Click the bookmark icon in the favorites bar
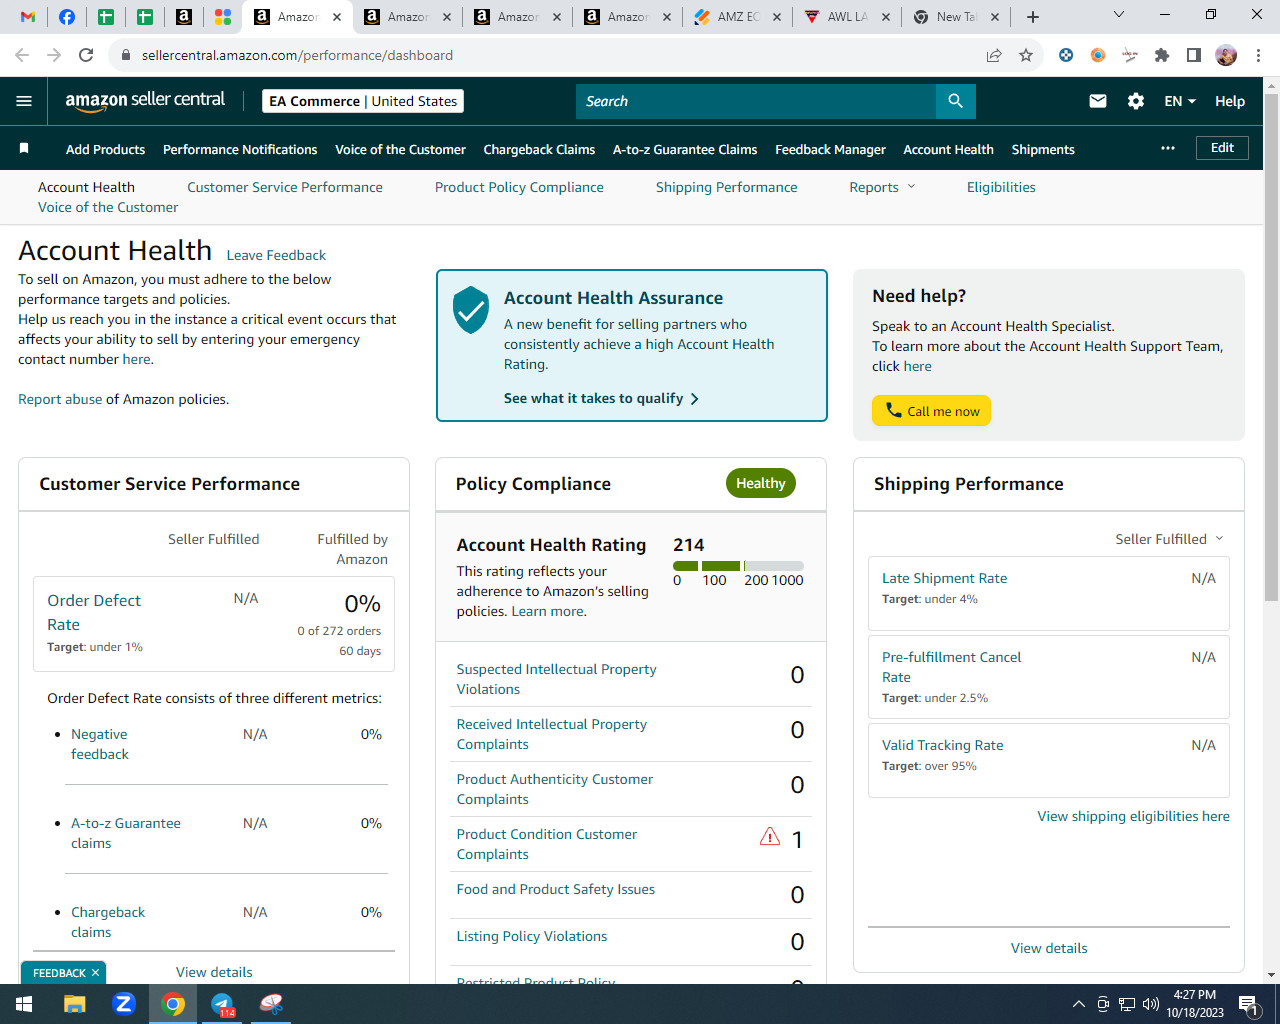The height and width of the screenshot is (1024, 1280). tap(24, 148)
